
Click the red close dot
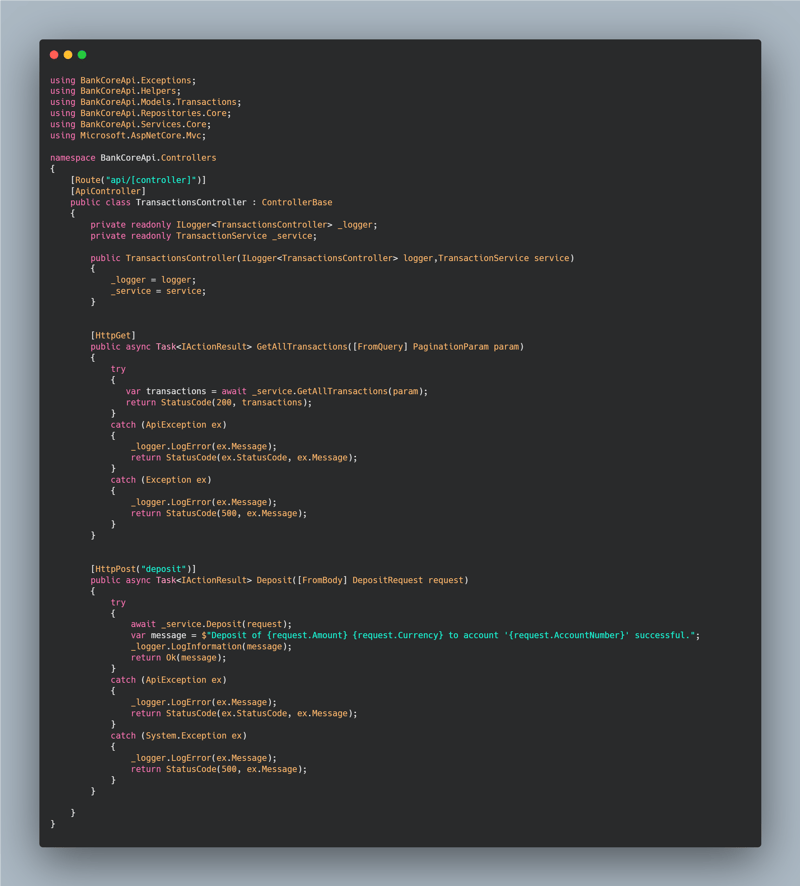click(x=54, y=55)
